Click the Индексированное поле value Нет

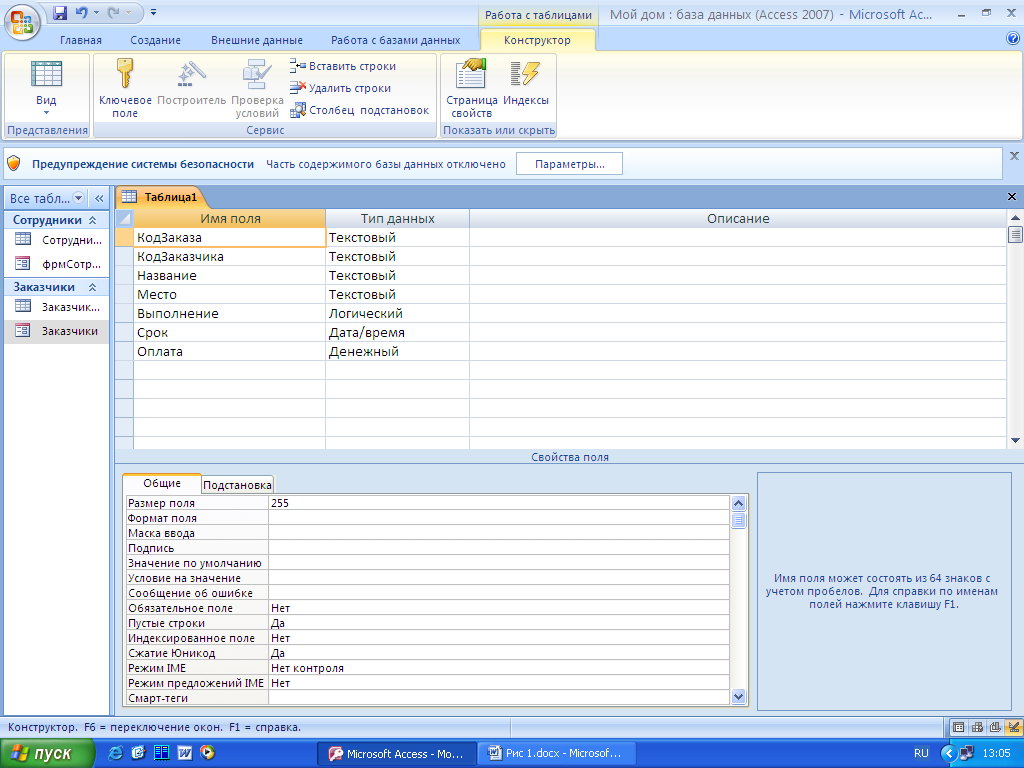pyautogui.click(x=499, y=638)
